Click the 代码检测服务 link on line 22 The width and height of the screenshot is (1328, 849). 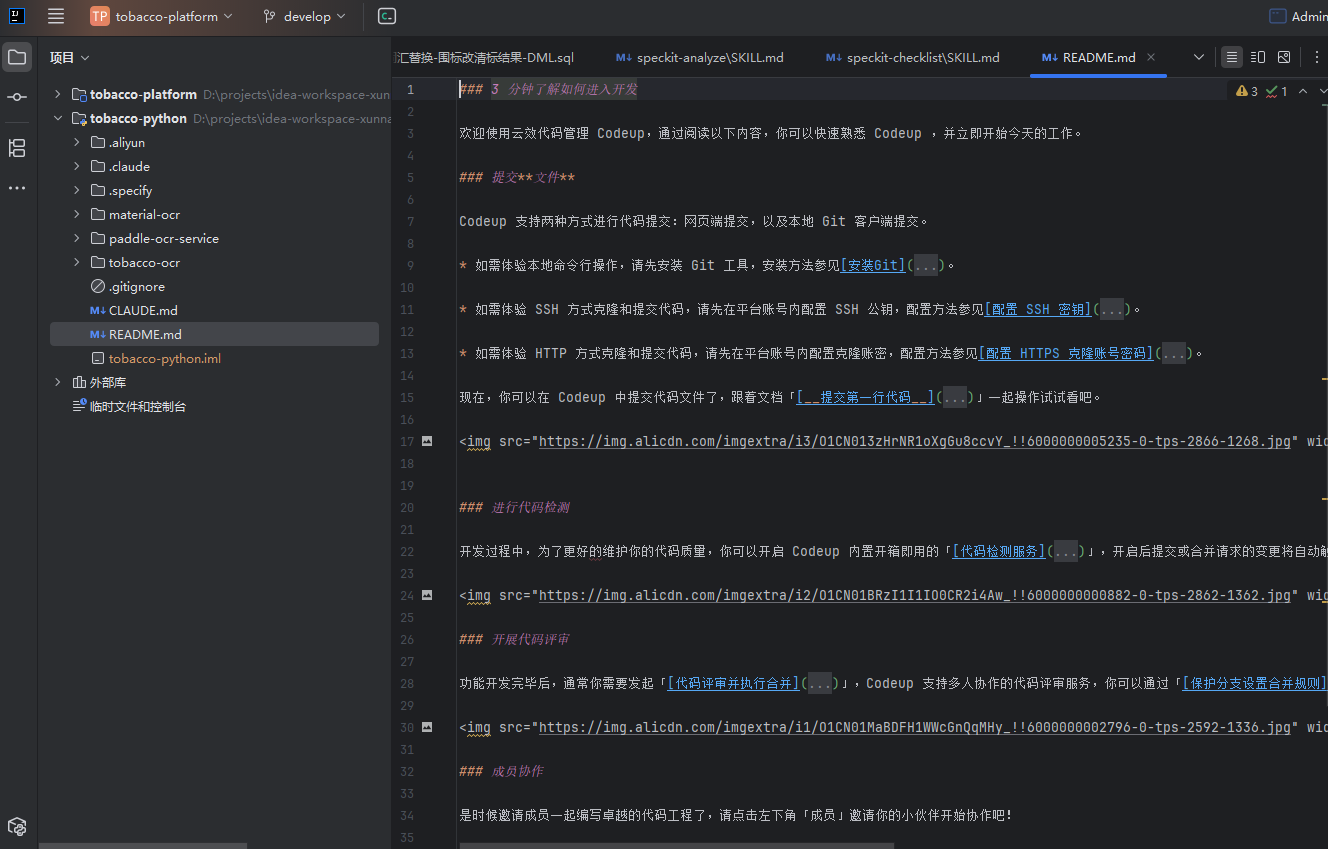(x=998, y=551)
